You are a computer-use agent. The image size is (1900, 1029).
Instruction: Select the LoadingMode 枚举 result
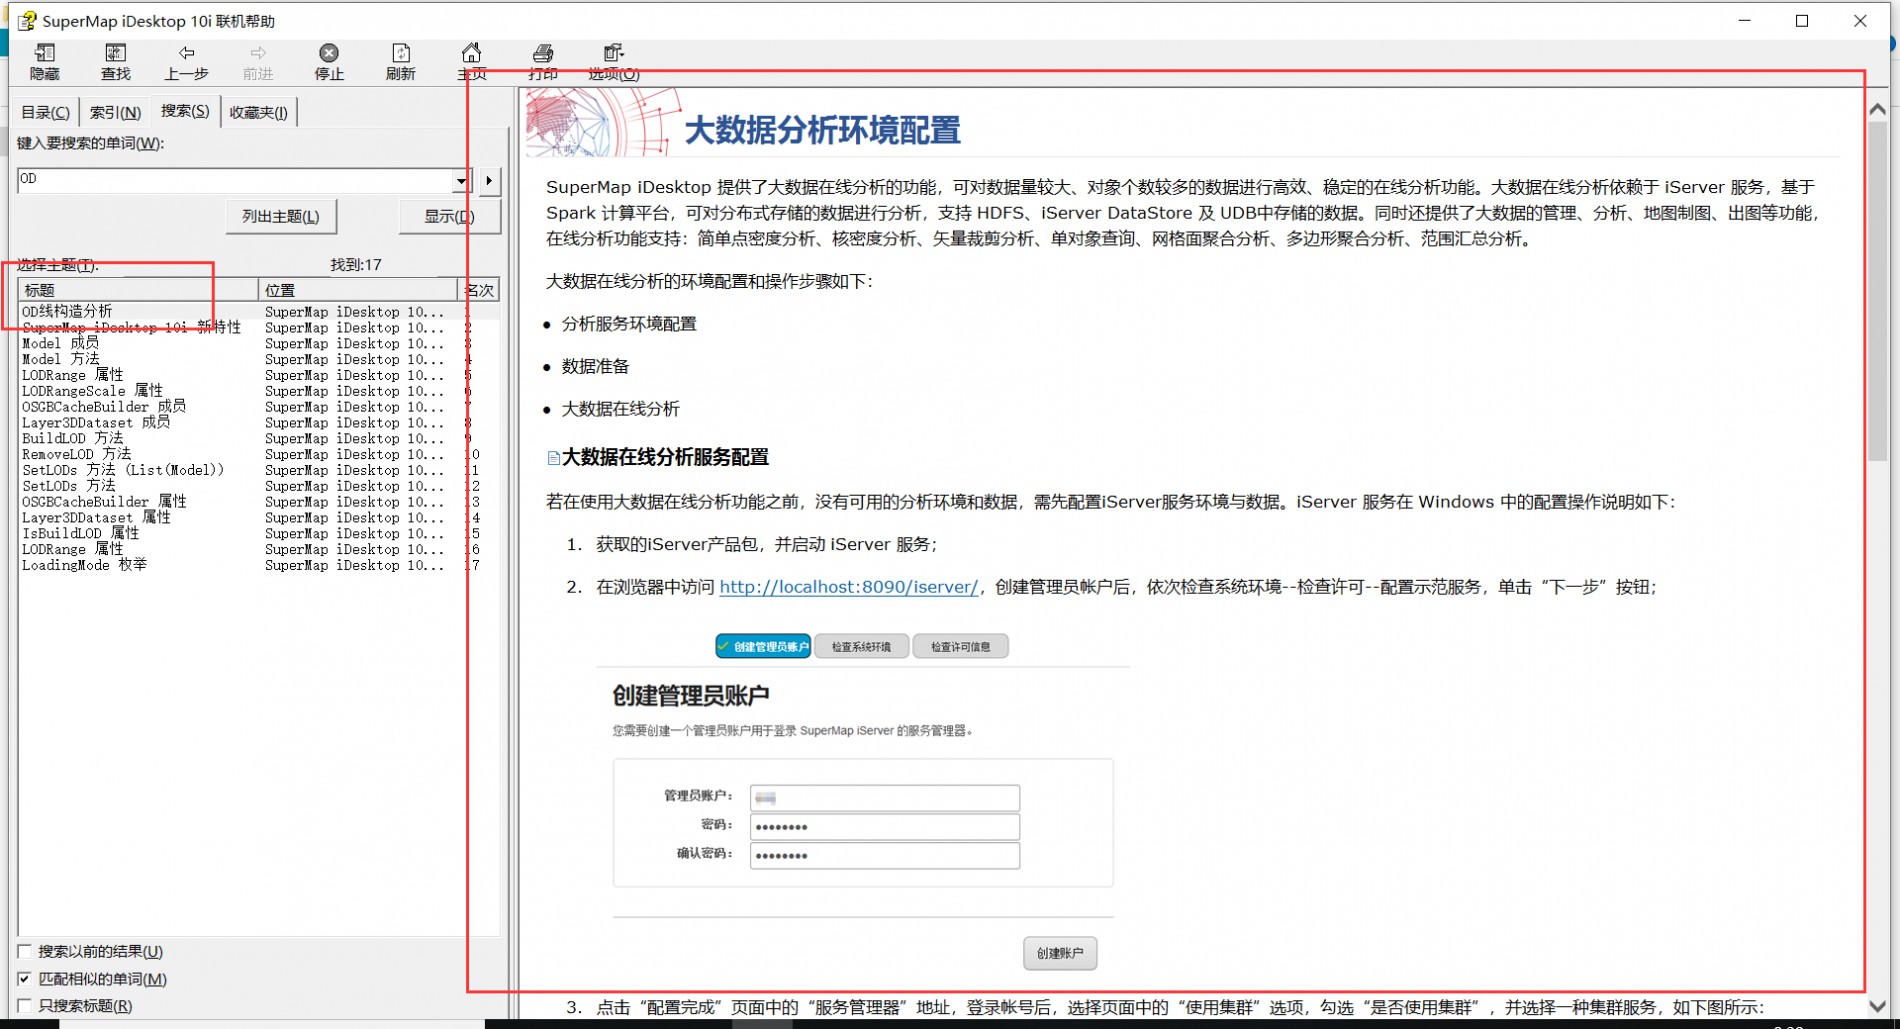(84, 566)
